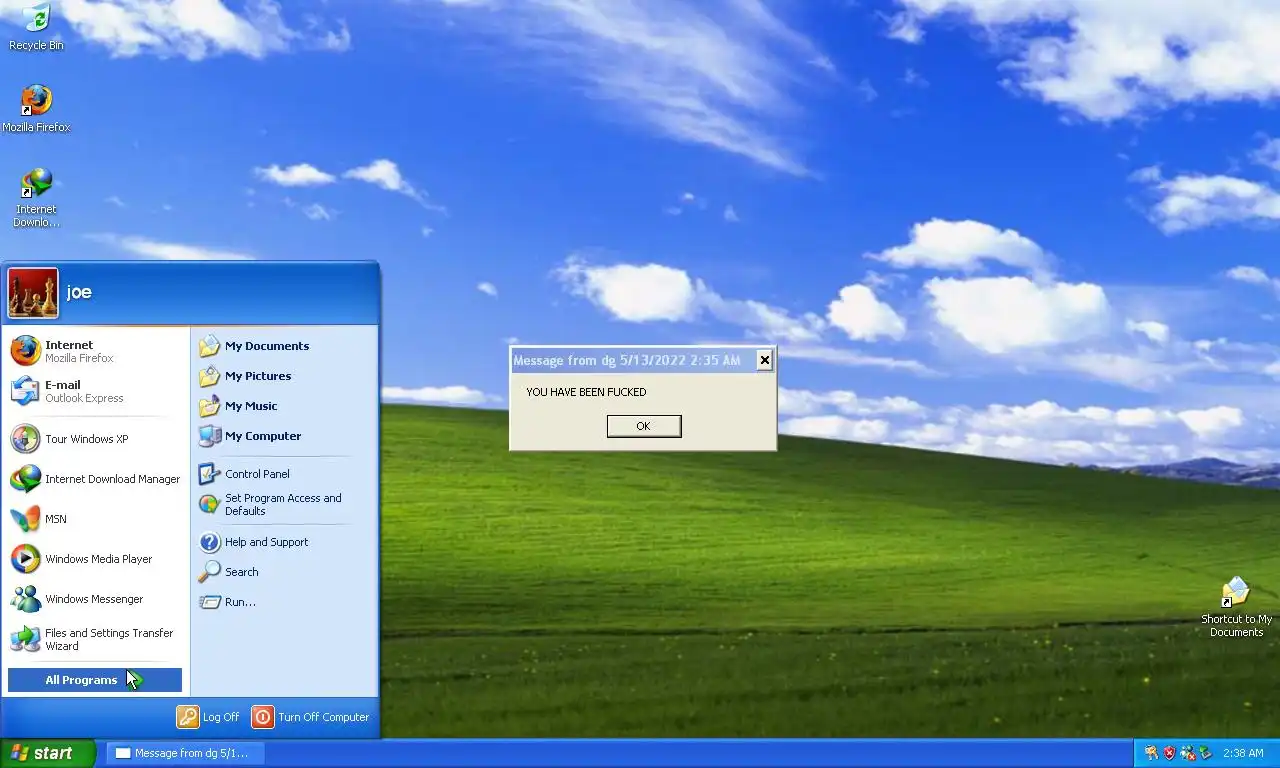
Task: Open E-mail Outlook Express in Start menu
Action: (x=96, y=391)
